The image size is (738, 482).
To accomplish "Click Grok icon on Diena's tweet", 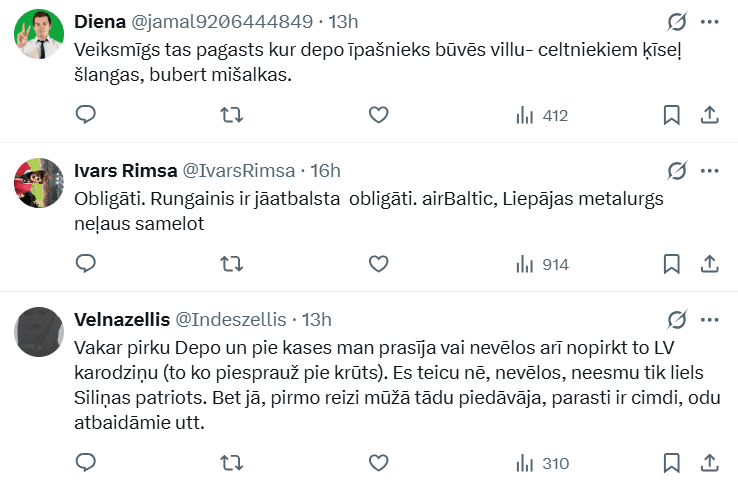I will [676, 22].
